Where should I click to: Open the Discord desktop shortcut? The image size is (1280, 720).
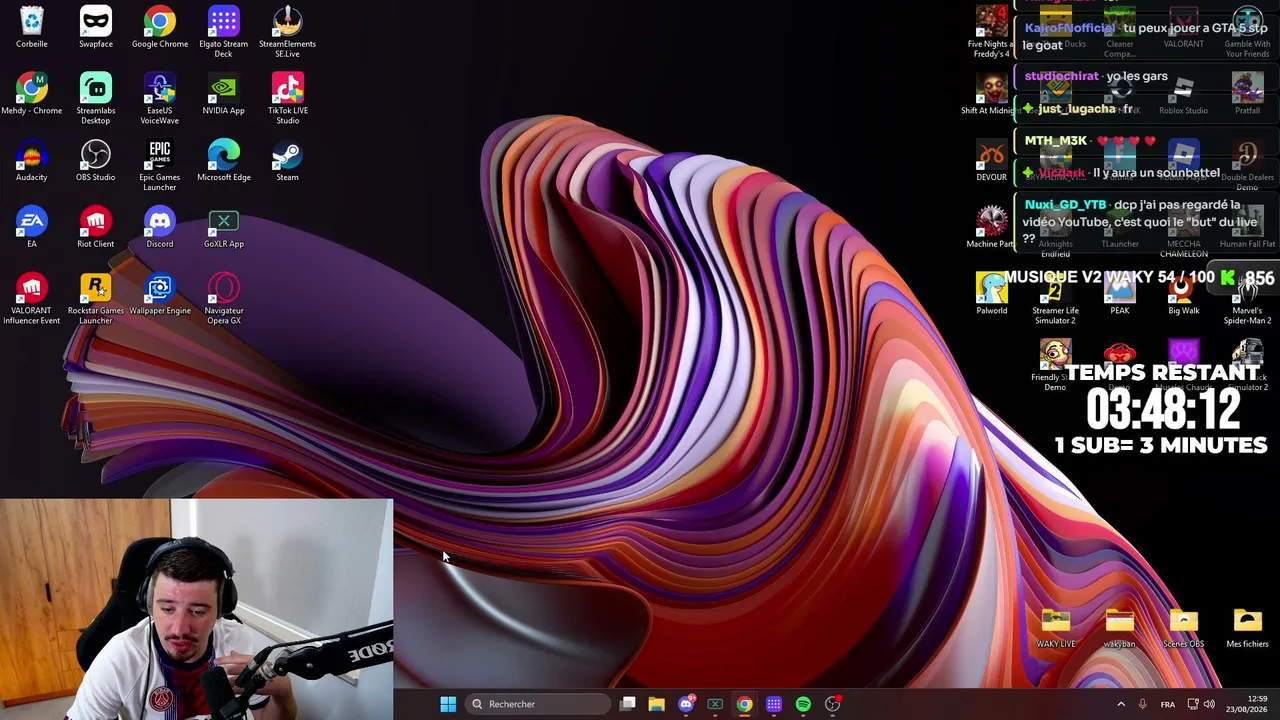(x=160, y=228)
